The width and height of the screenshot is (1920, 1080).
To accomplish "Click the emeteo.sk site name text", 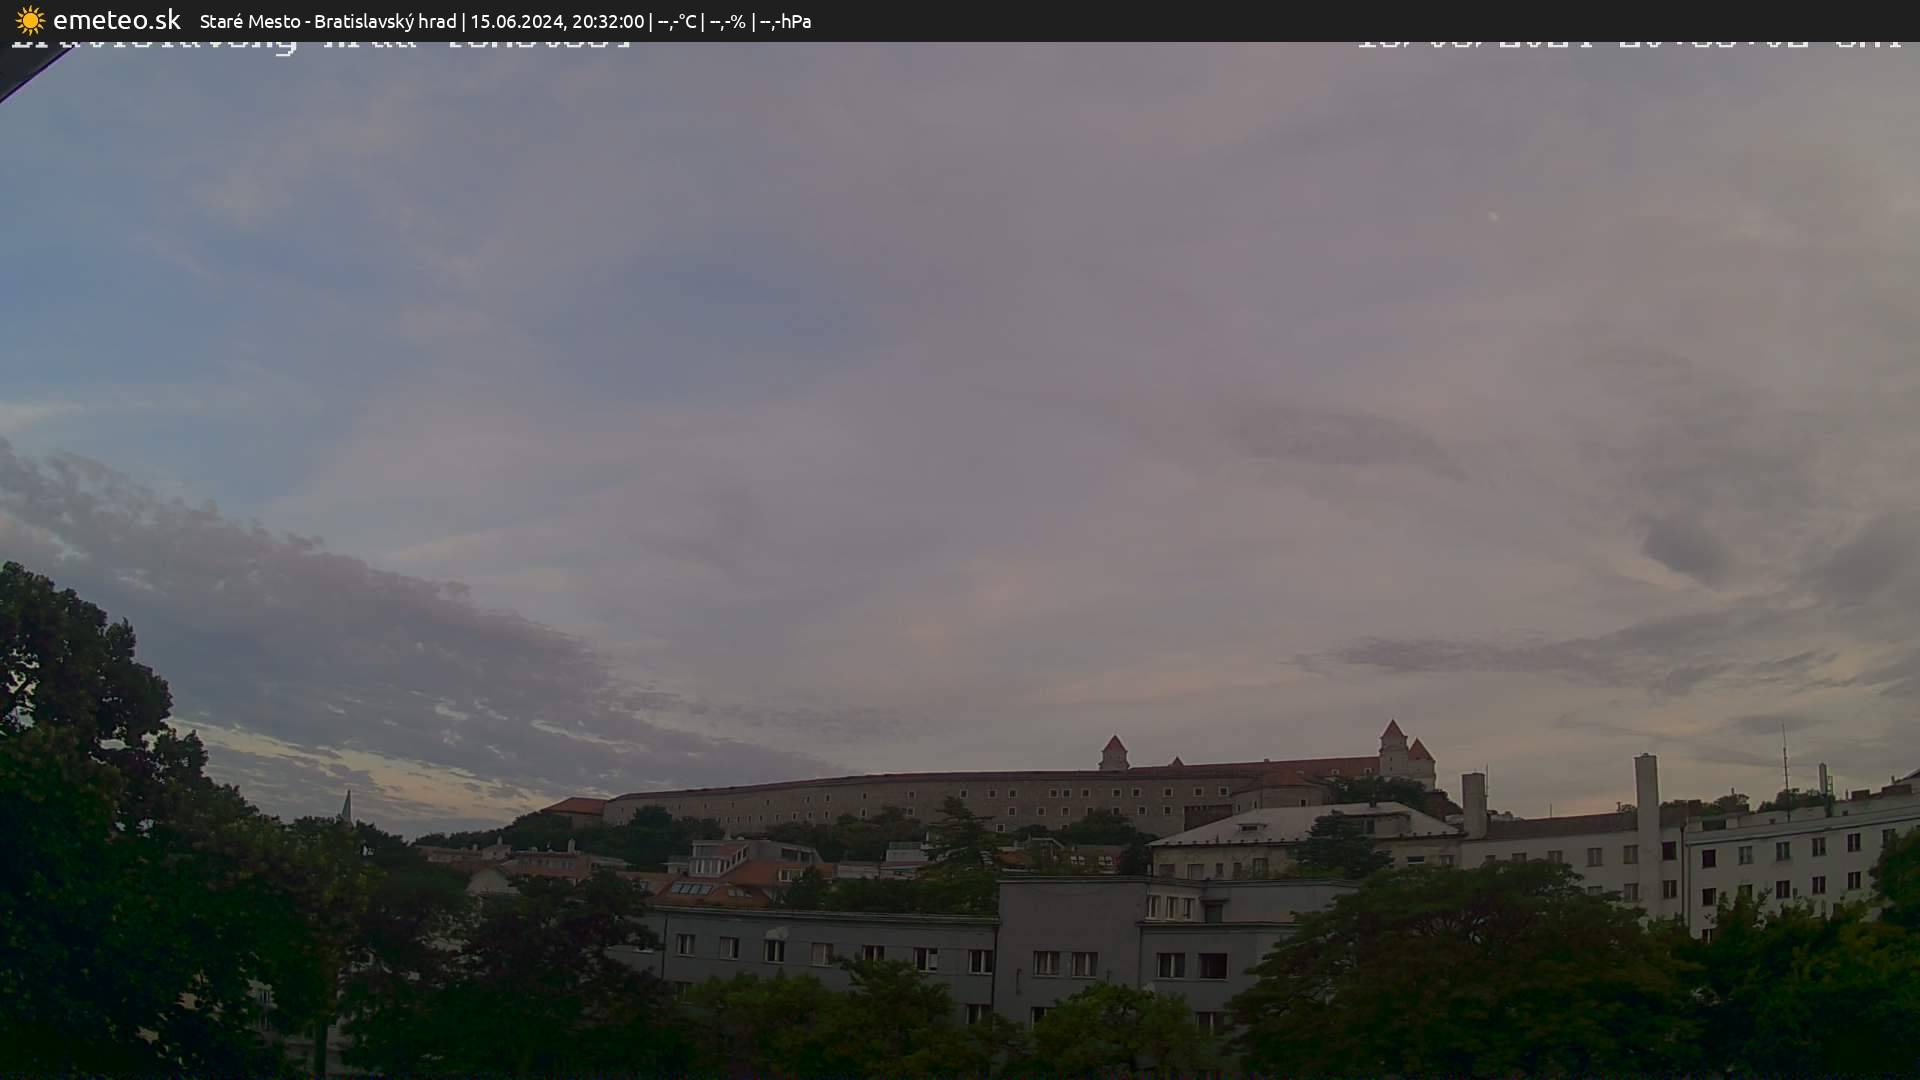I will pos(116,20).
